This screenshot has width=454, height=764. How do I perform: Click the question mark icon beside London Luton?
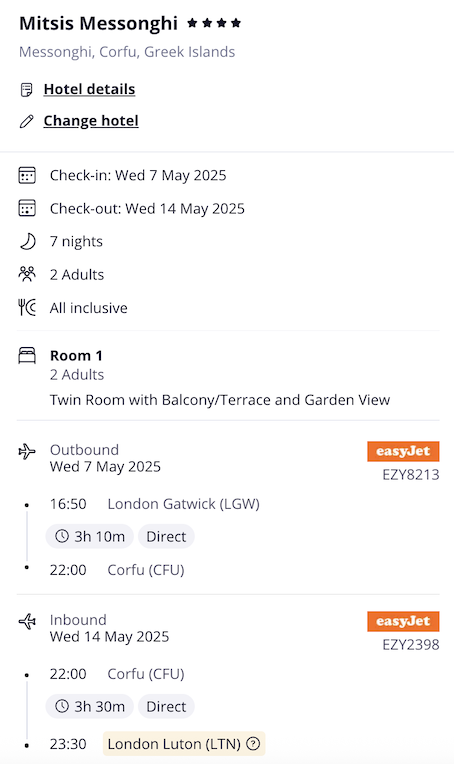coord(253,744)
